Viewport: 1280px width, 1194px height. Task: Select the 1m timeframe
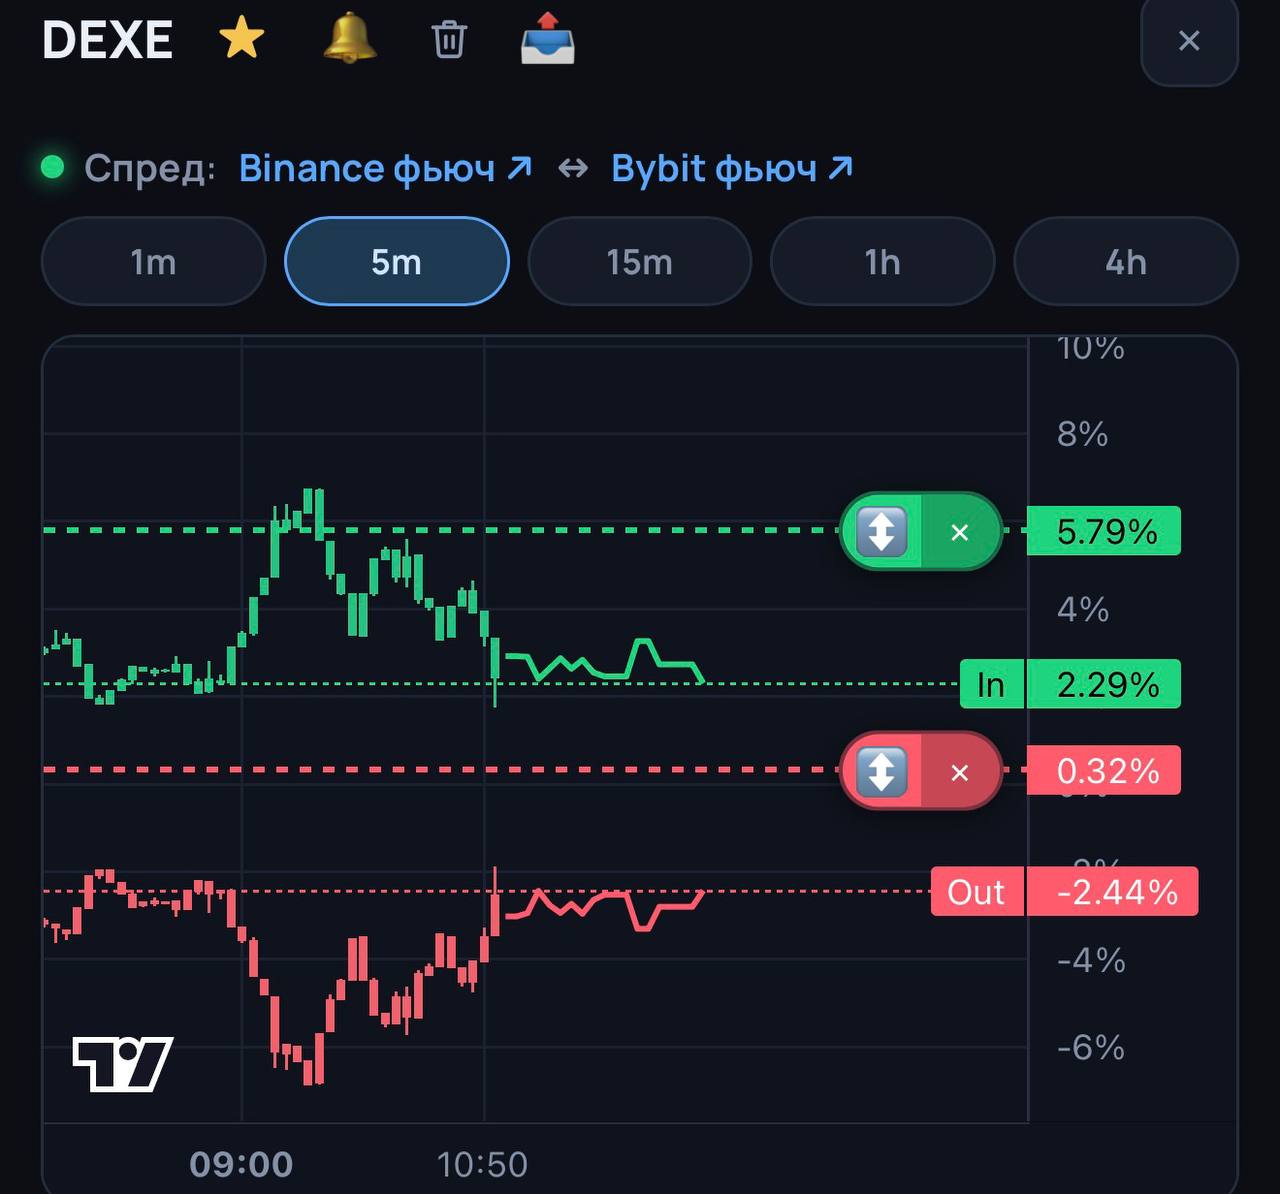[153, 262]
